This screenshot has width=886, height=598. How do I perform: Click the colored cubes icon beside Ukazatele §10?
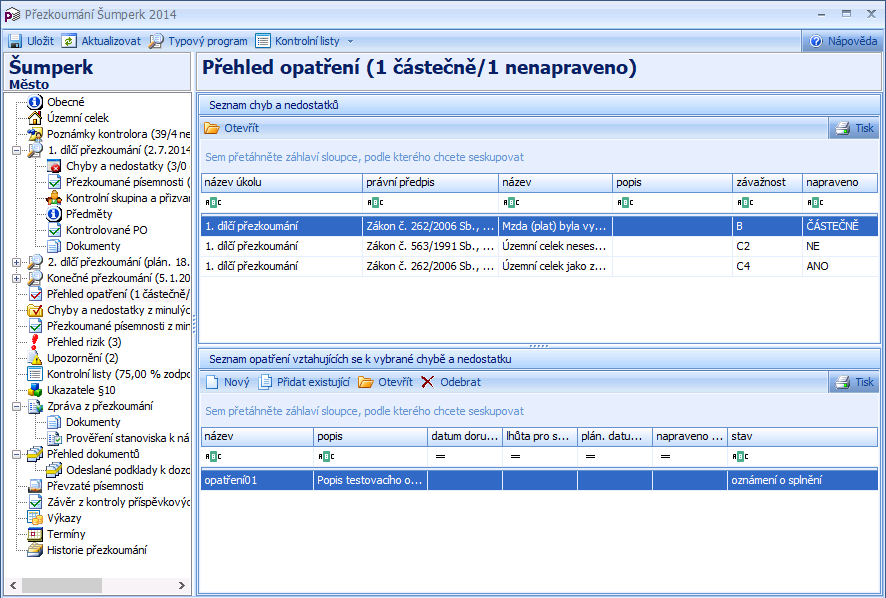click(x=35, y=390)
